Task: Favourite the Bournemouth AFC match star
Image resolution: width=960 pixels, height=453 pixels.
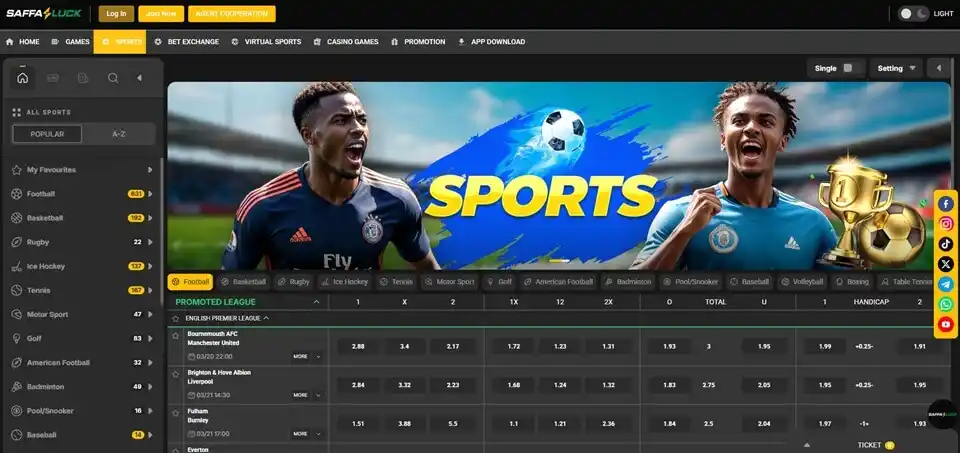Action: pos(176,336)
